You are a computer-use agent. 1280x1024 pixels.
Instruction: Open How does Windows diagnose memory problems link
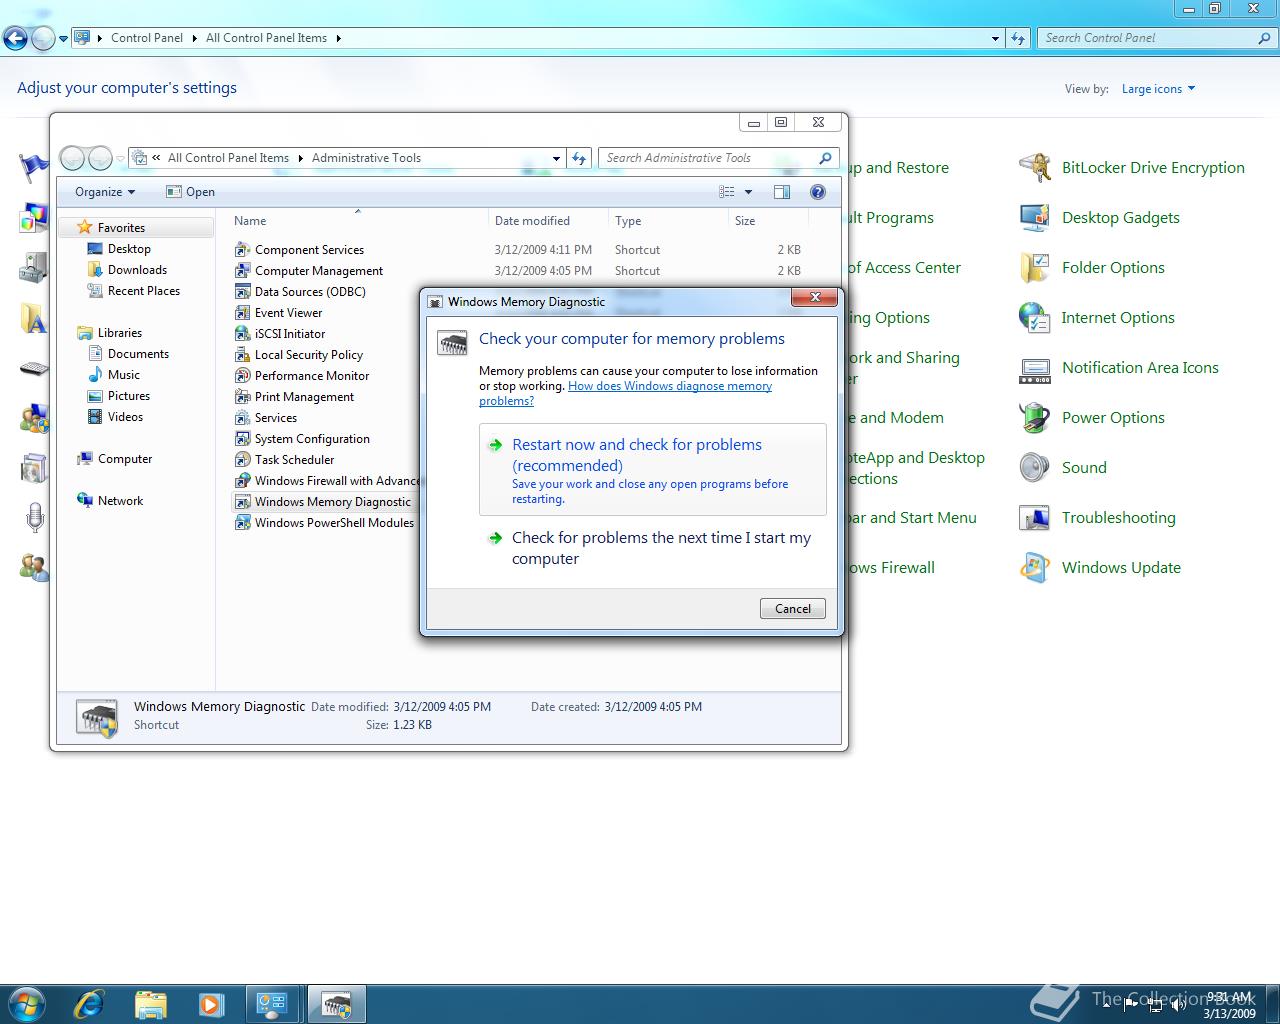(x=625, y=393)
